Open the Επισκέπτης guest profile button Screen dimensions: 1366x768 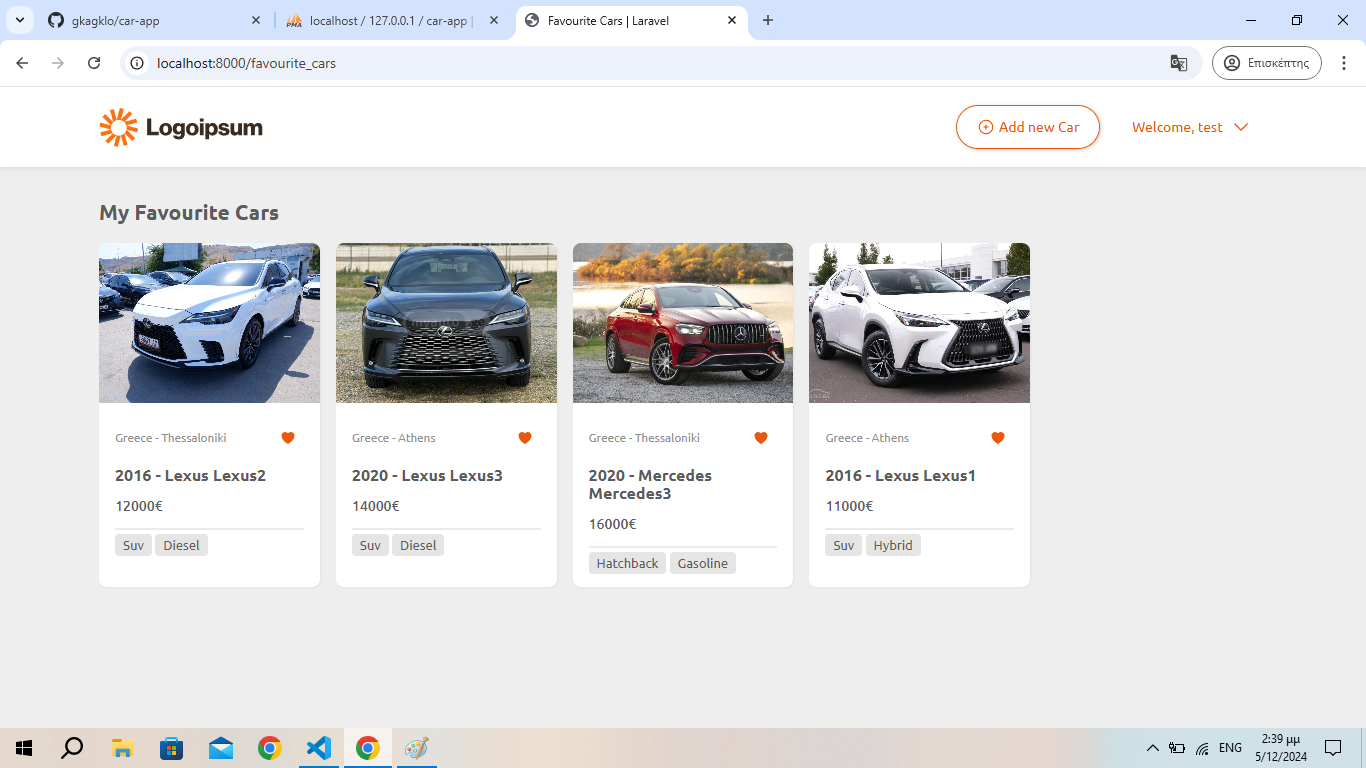(1267, 63)
